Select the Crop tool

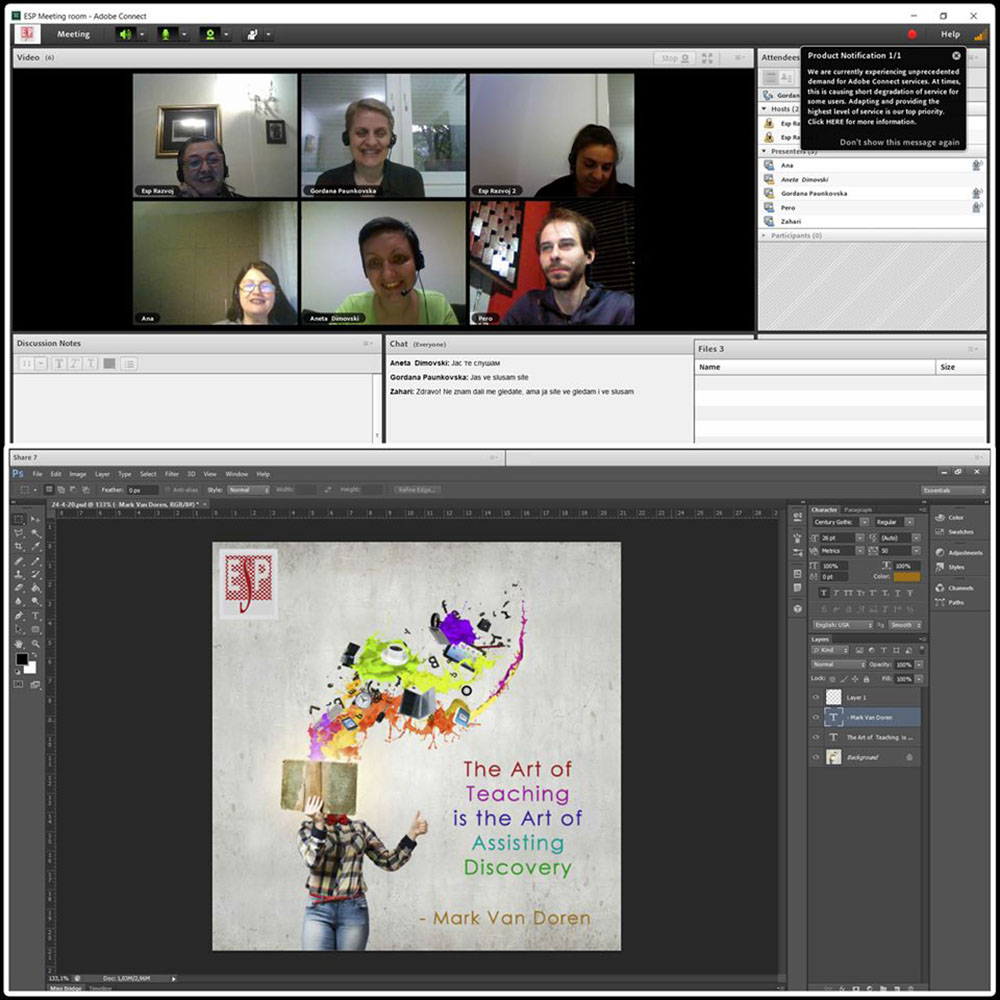[19, 547]
